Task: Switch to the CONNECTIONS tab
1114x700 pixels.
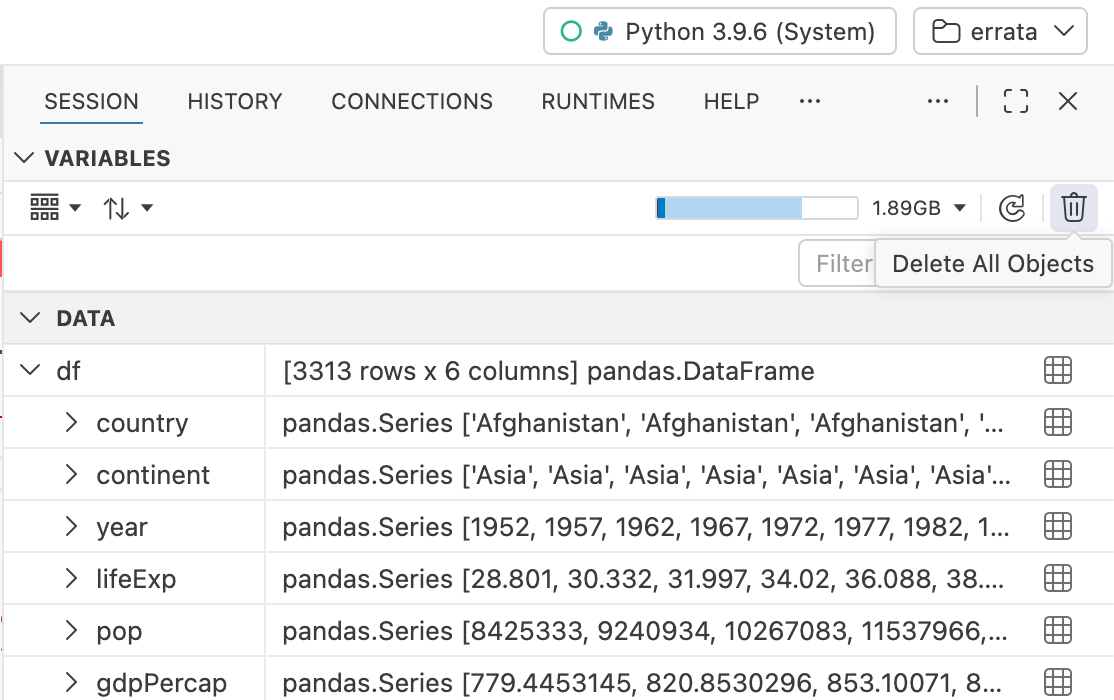Action: [x=411, y=102]
